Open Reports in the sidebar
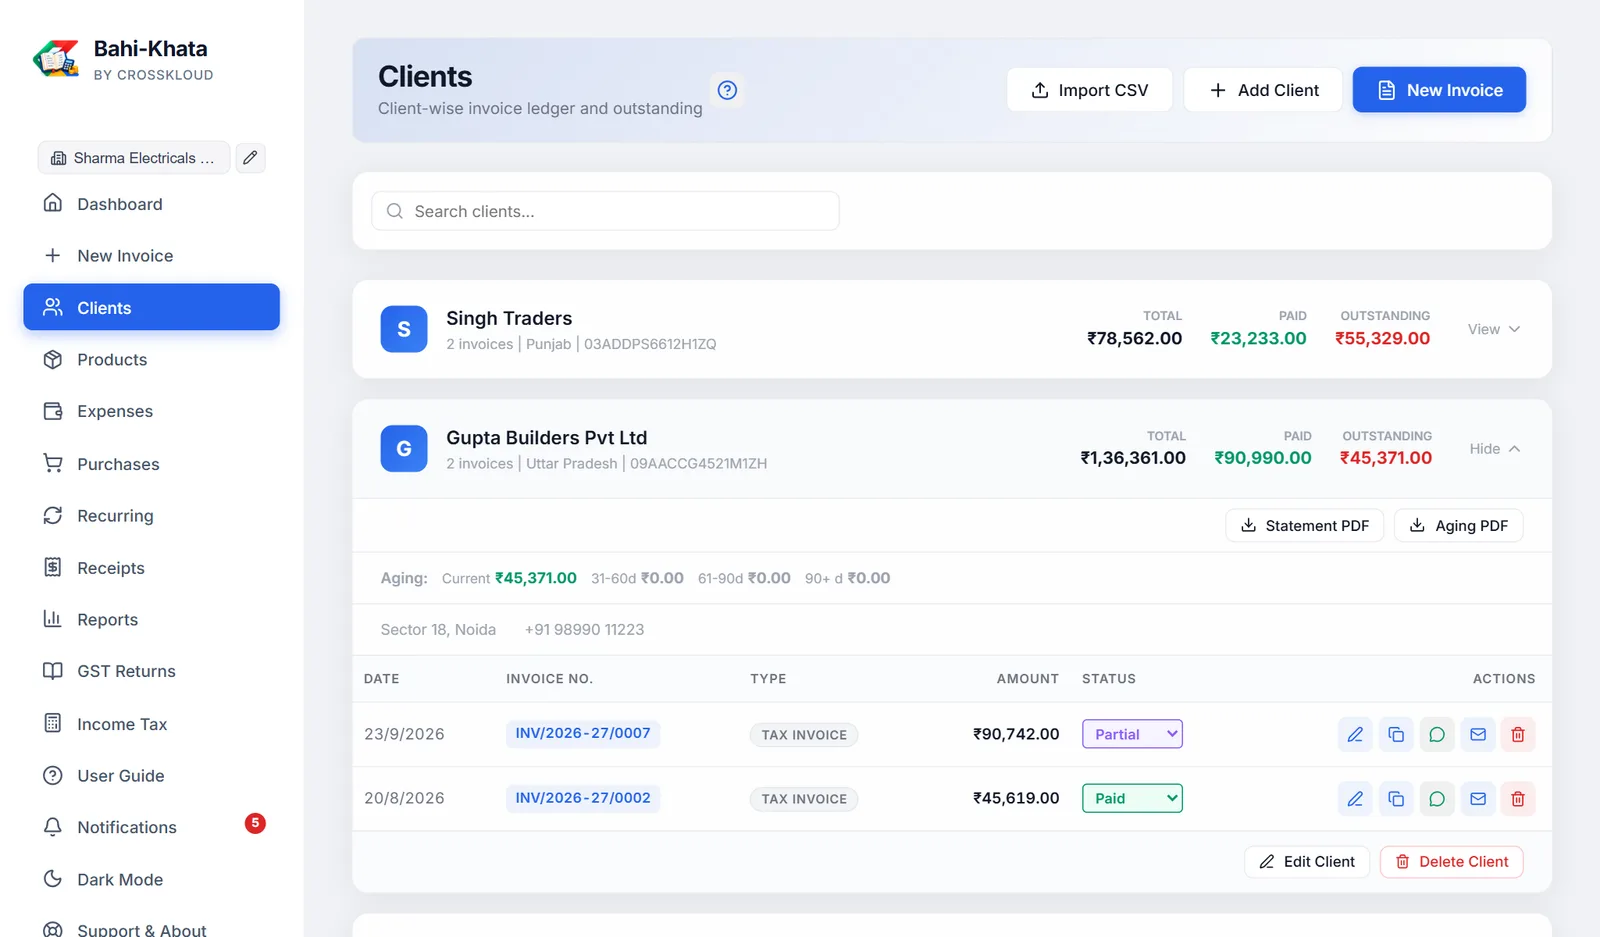 (x=151, y=620)
